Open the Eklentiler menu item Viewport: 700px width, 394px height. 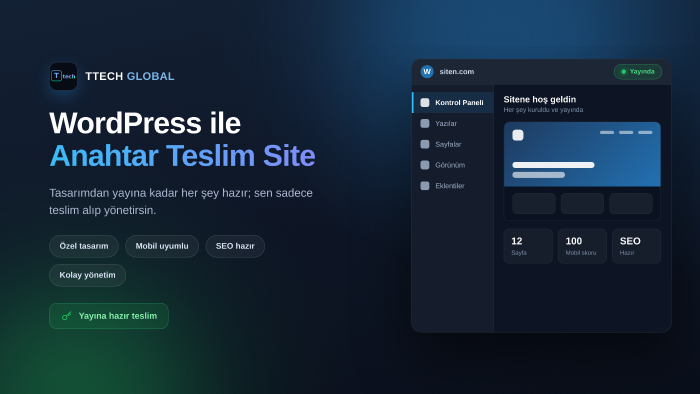pyautogui.click(x=453, y=186)
